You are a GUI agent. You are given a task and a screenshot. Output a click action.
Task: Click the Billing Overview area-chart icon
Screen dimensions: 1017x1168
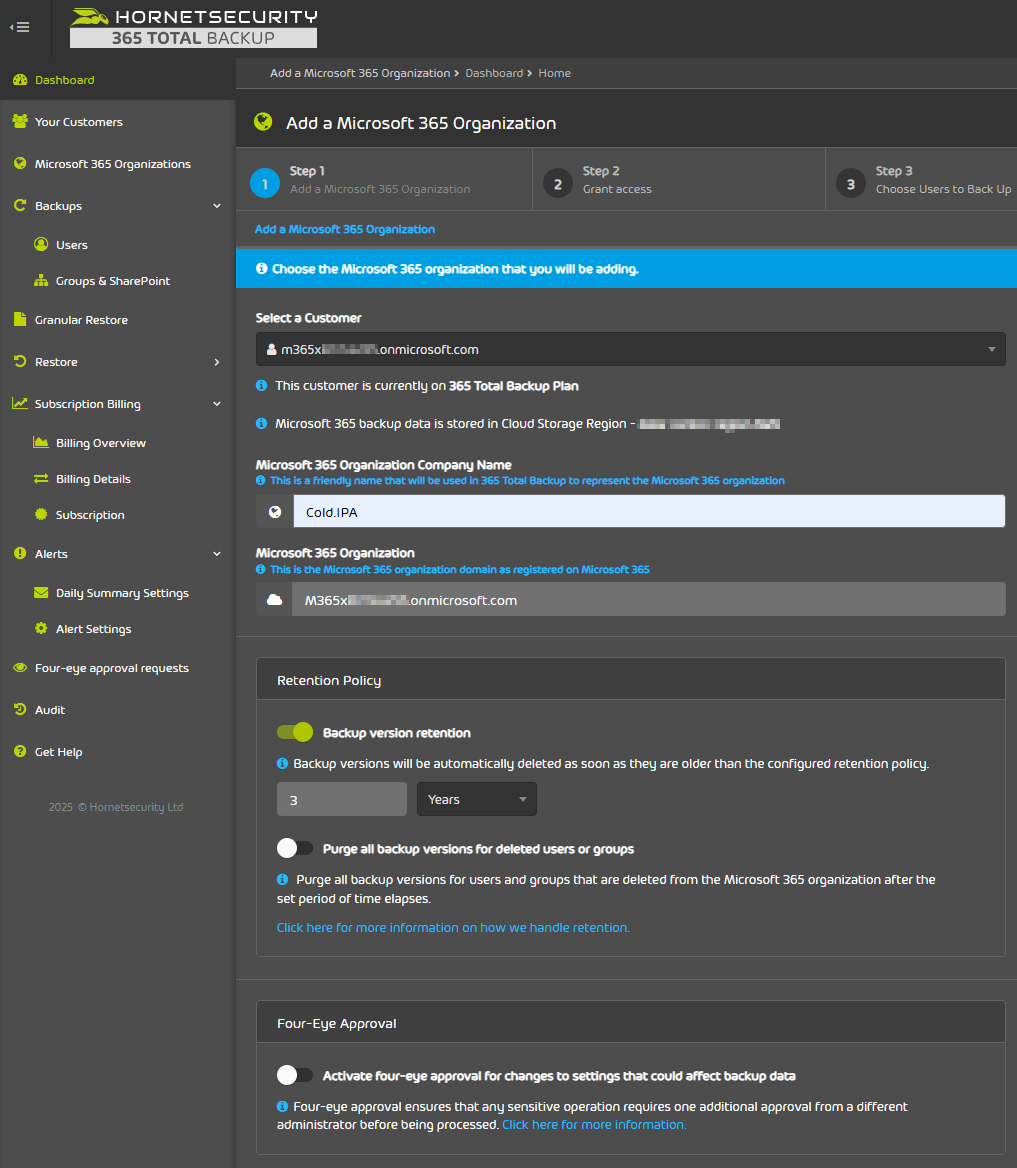coord(41,442)
